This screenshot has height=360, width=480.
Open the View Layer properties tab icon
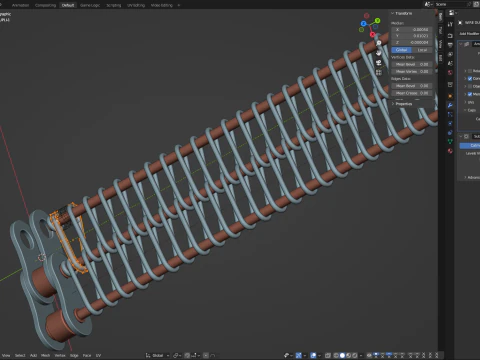pyautogui.click(x=450, y=54)
